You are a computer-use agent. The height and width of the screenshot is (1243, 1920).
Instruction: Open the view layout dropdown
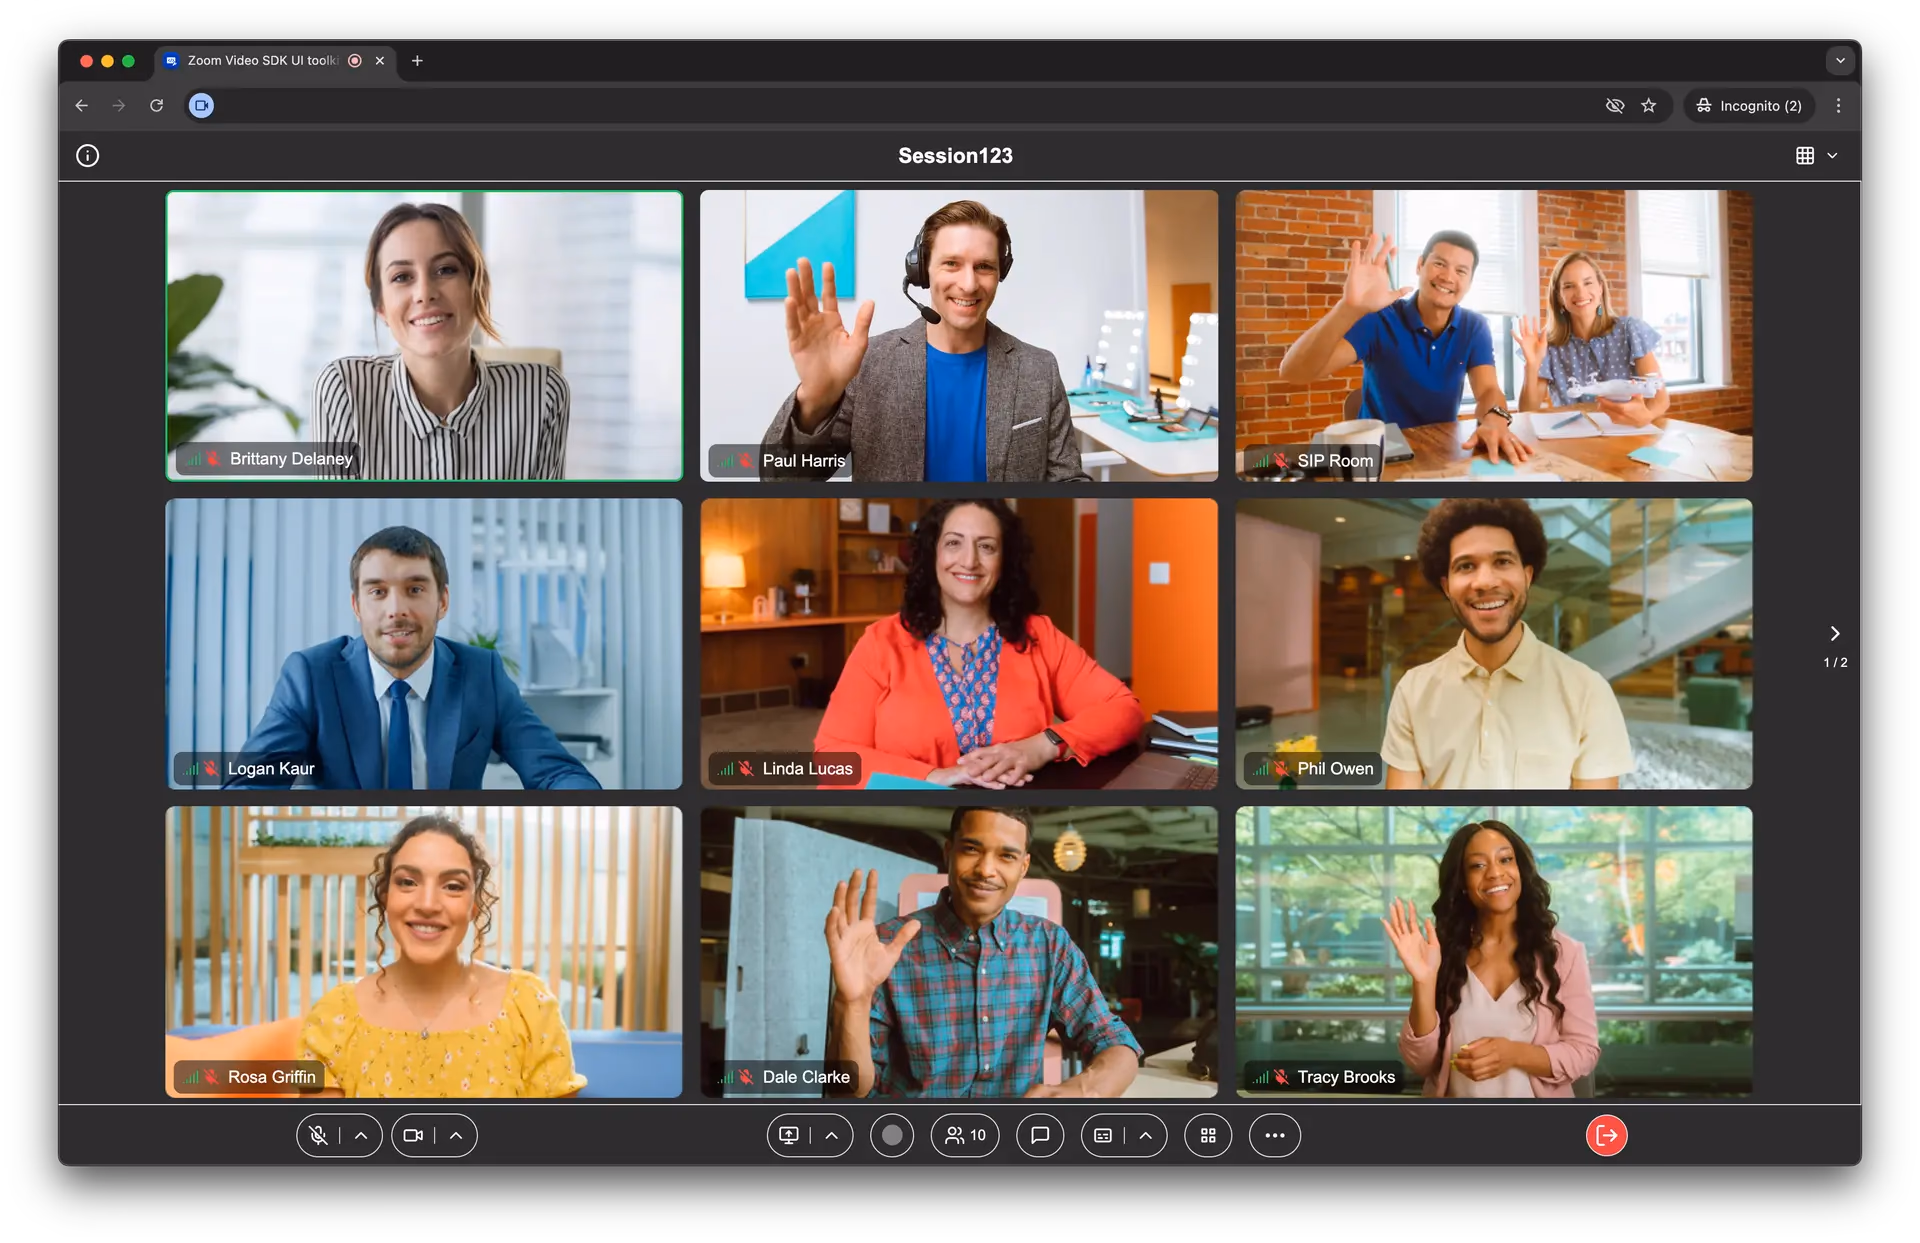(1831, 155)
